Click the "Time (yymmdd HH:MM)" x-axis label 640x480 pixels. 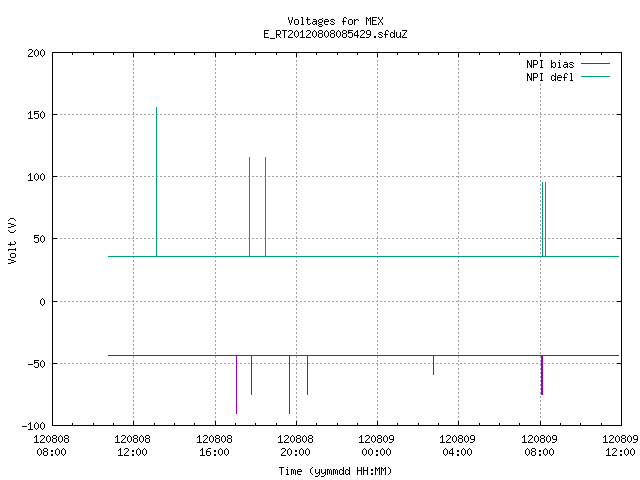pyautogui.click(x=335, y=471)
